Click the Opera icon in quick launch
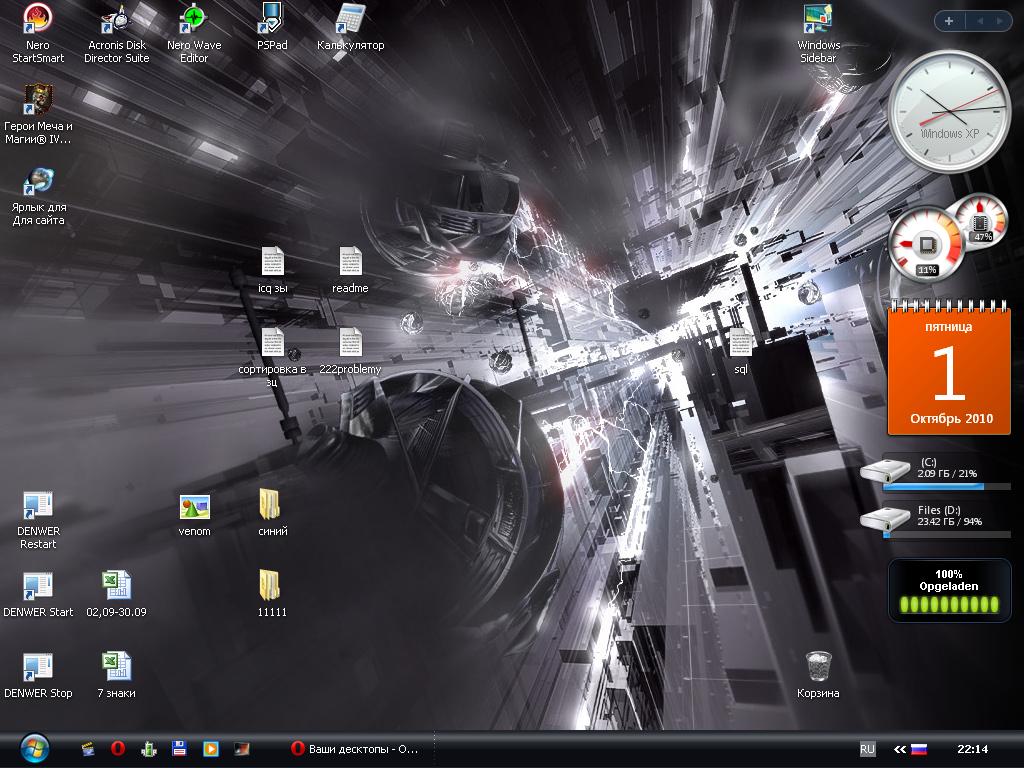Image resolution: width=1024 pixels, height=768 pixels. tap(118, 748)
